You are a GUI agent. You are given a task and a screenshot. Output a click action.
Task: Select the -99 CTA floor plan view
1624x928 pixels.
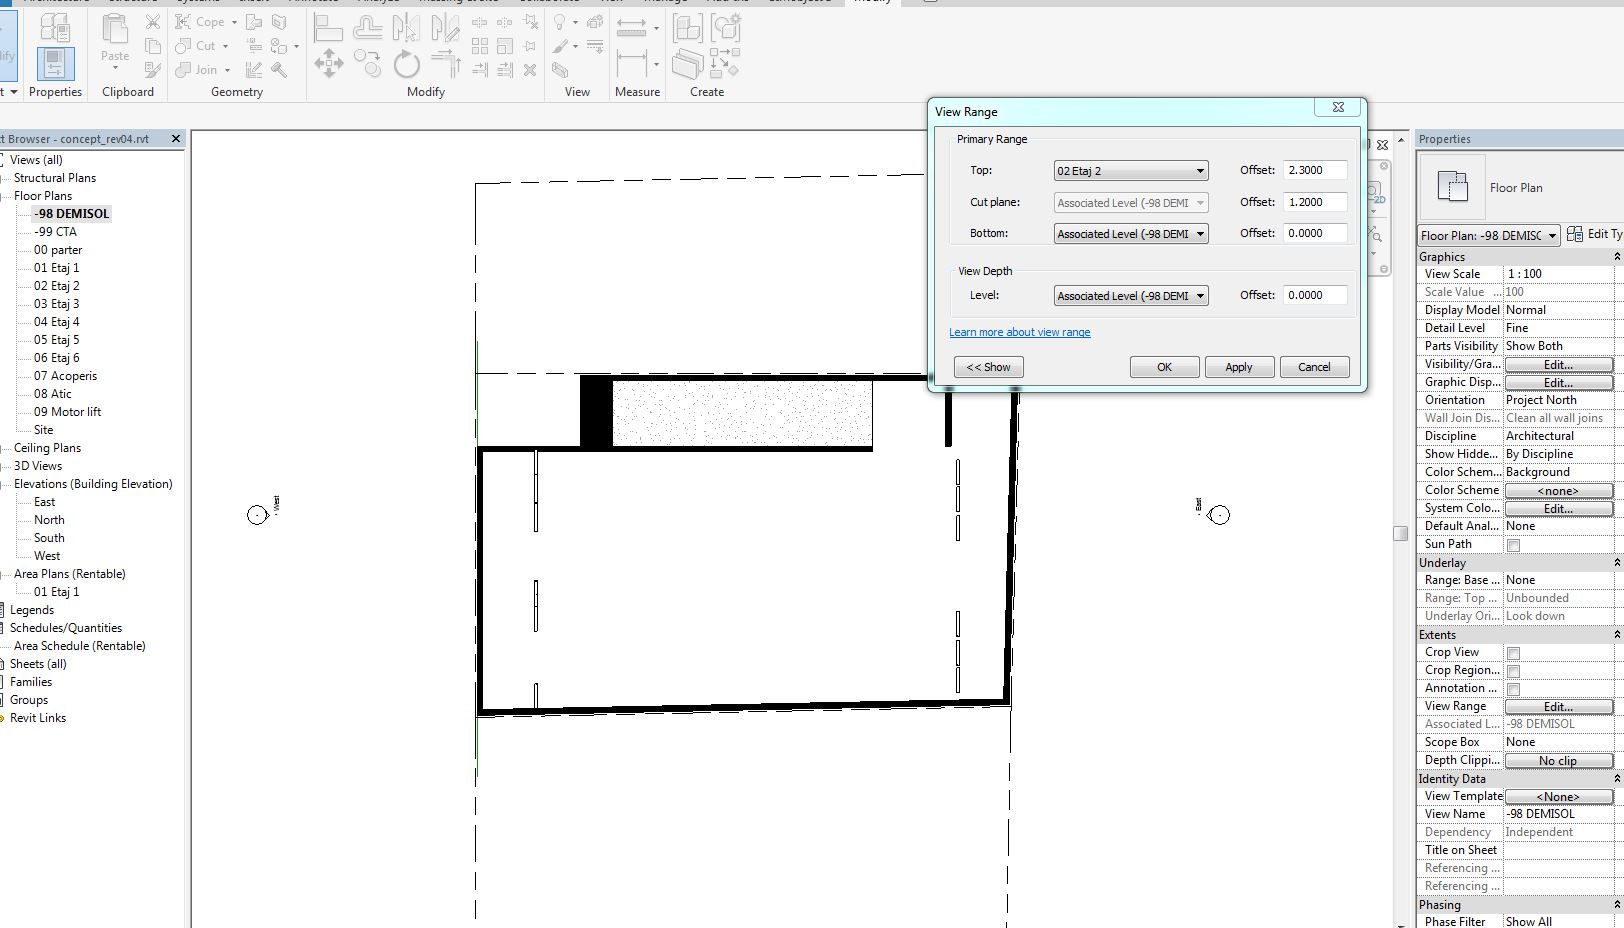click(x=55, y=232)
